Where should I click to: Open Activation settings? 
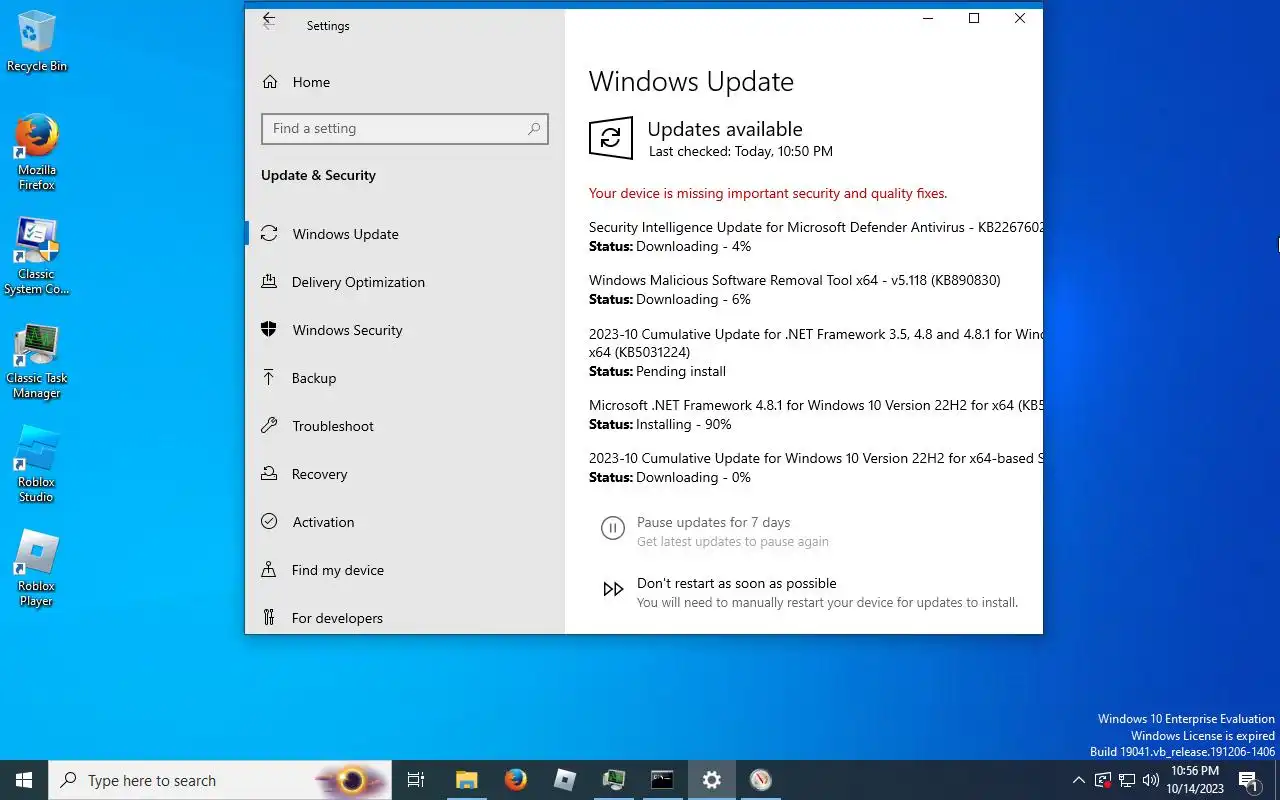[x=405, y=522]
